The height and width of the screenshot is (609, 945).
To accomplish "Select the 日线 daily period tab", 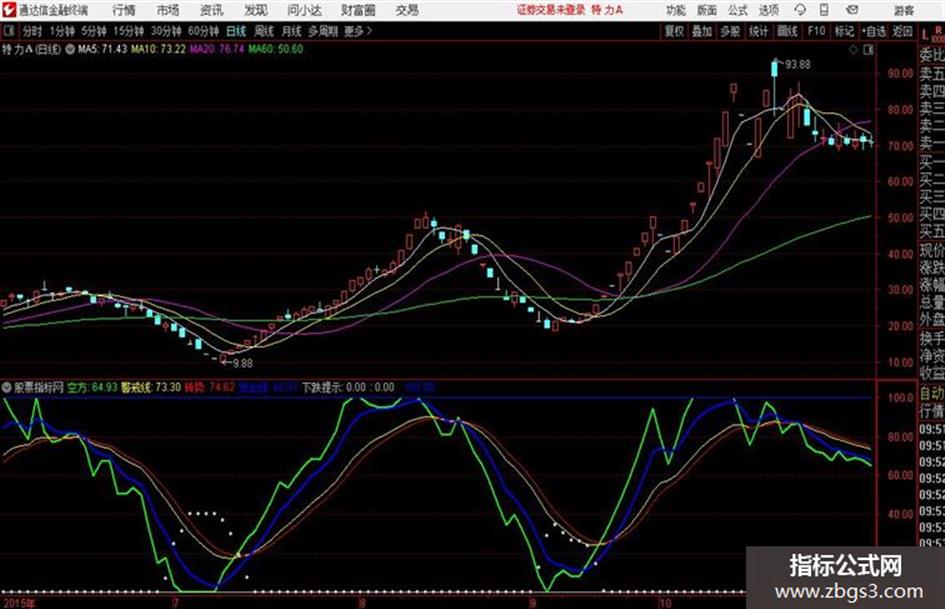I will tap(236, 31).
